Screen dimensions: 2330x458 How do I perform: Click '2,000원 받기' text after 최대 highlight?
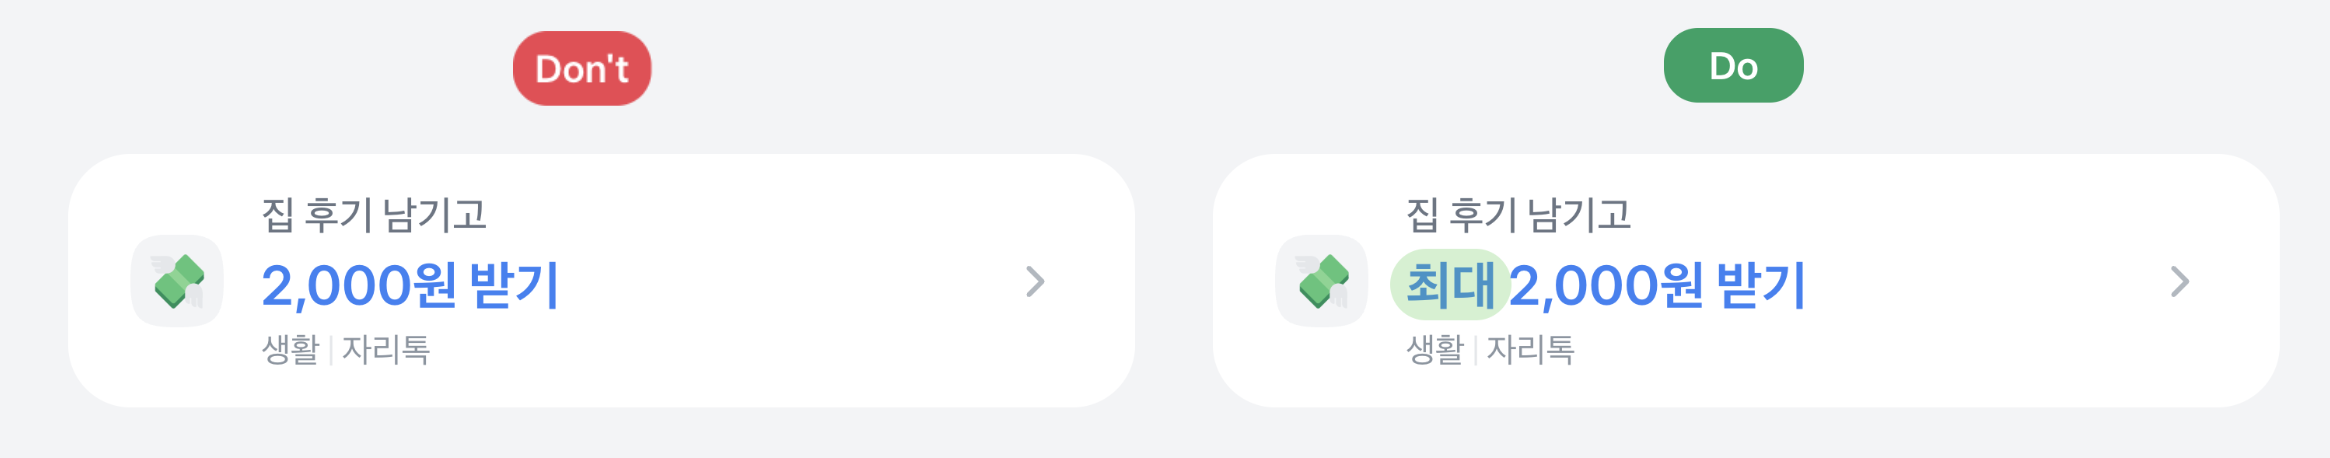pyautogui.click(x=1657, y=285)
